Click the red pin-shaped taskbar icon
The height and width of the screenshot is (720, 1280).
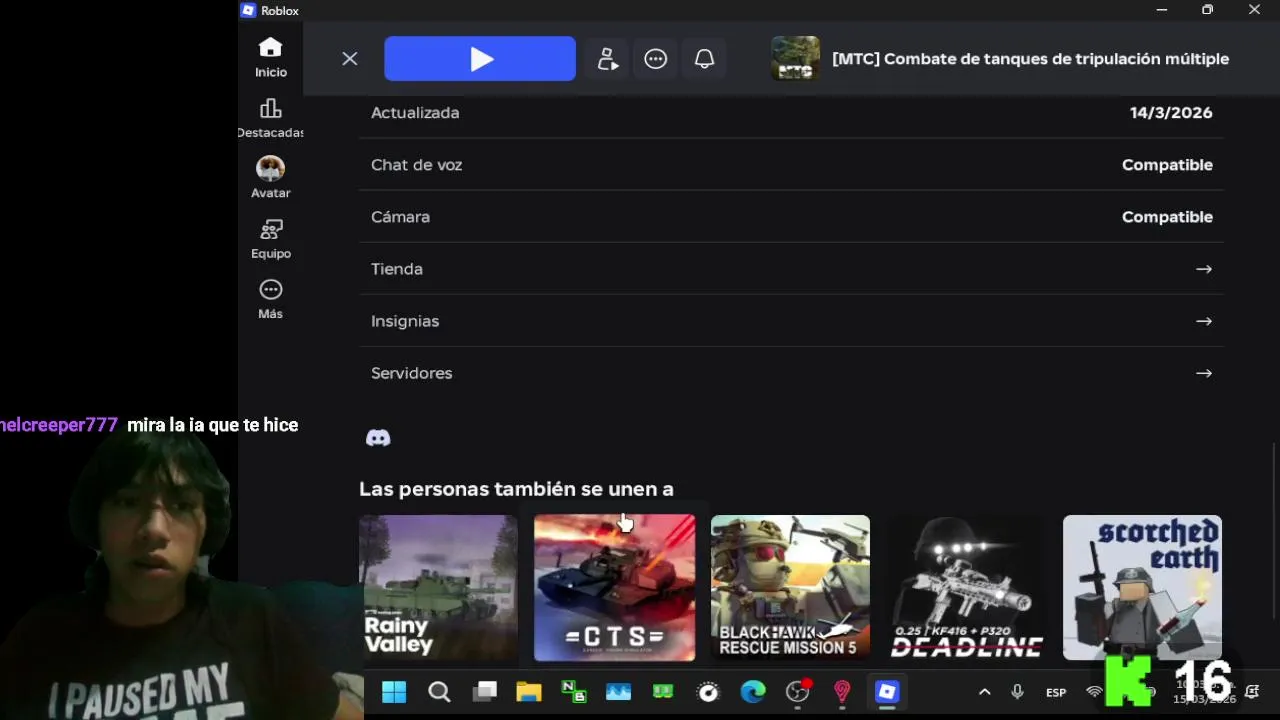pos(842,692)
